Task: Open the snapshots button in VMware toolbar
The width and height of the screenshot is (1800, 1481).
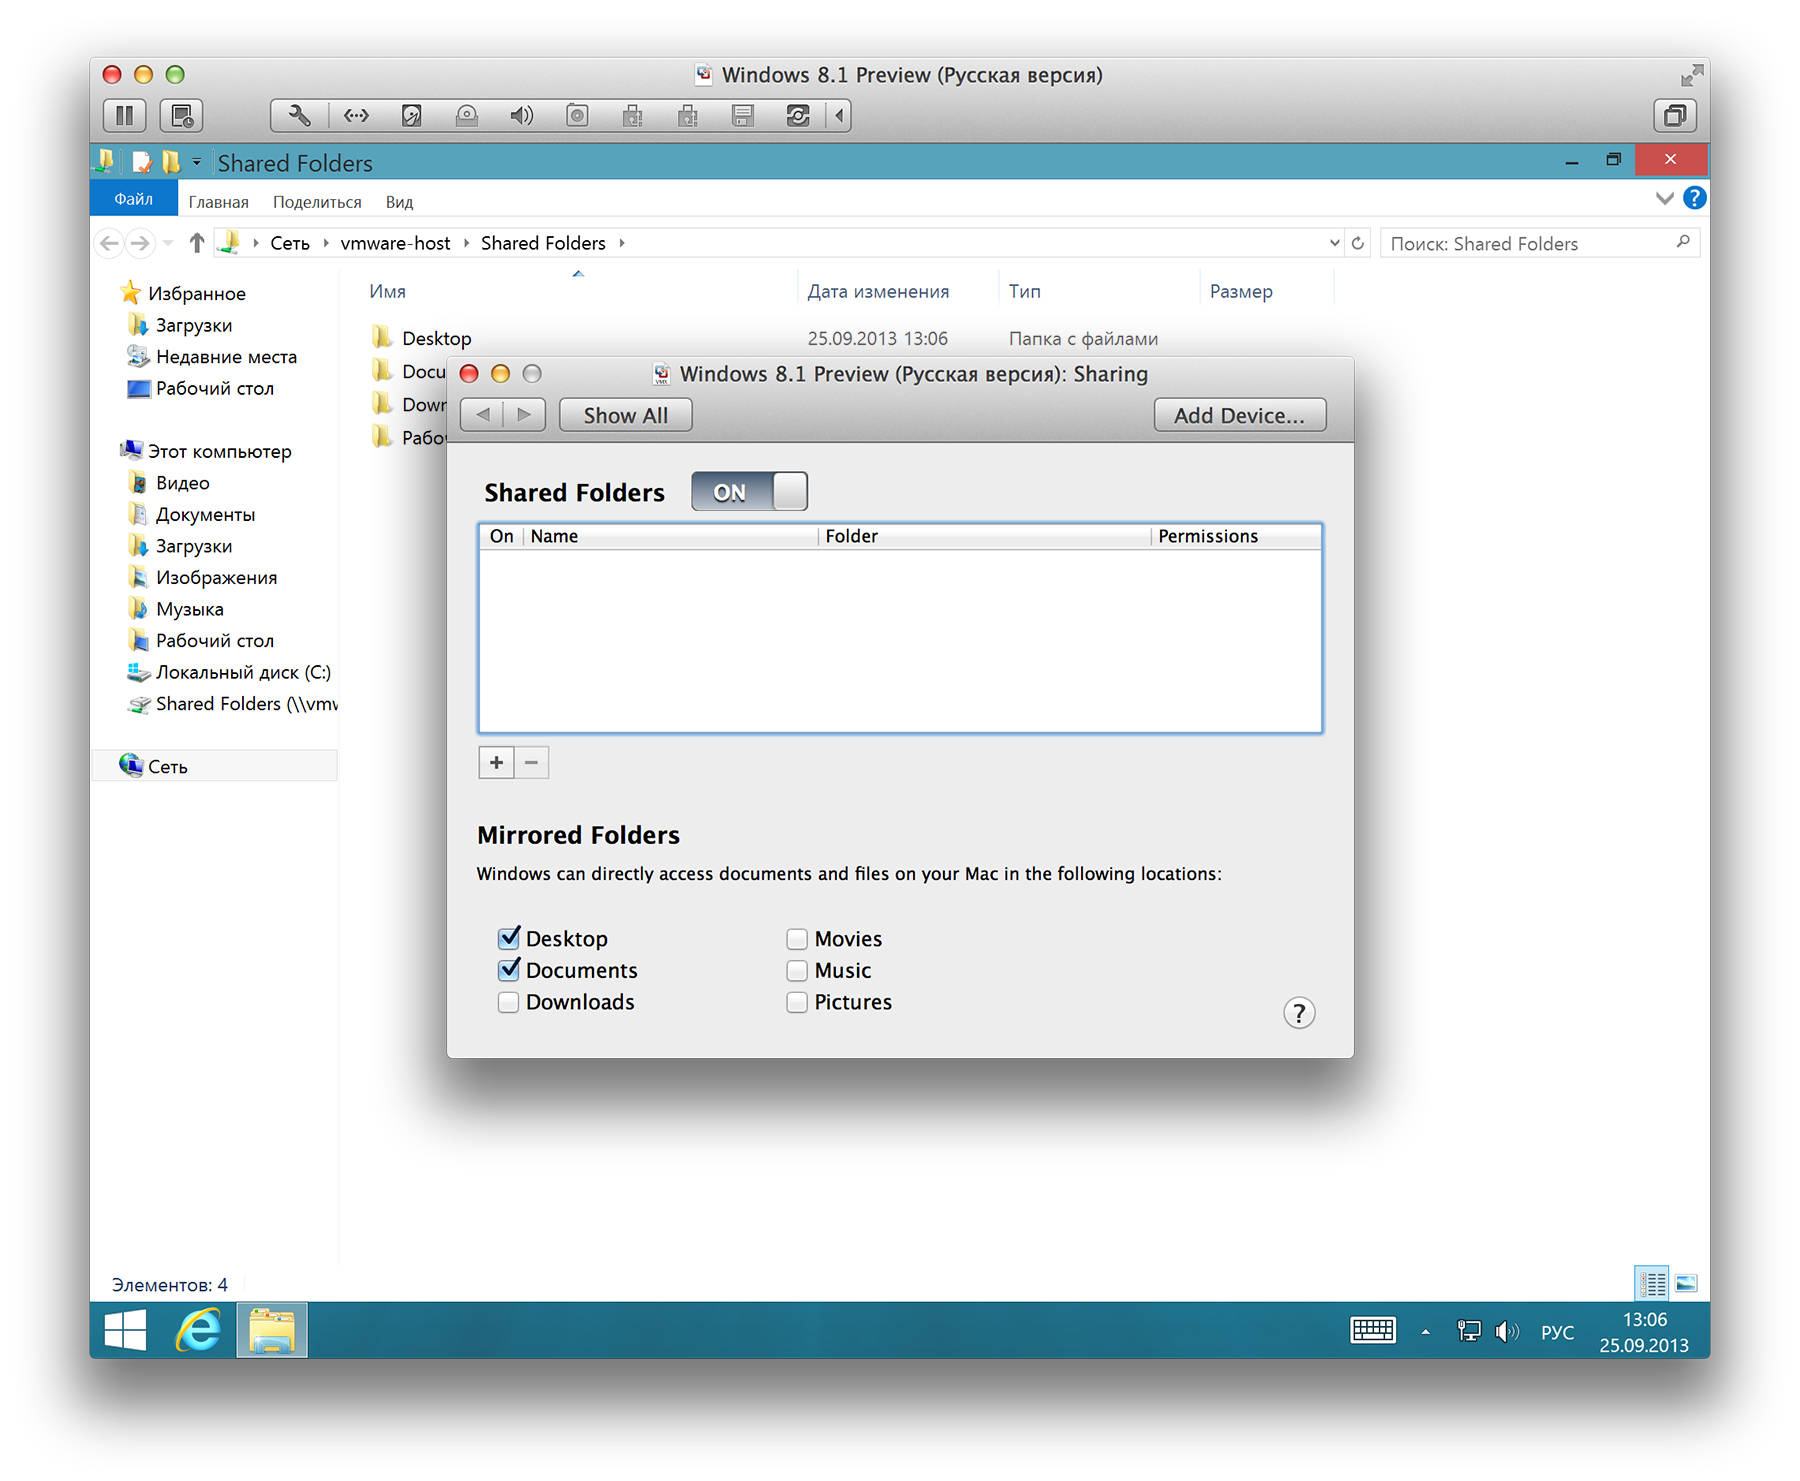Action: (x=182, y=116)
